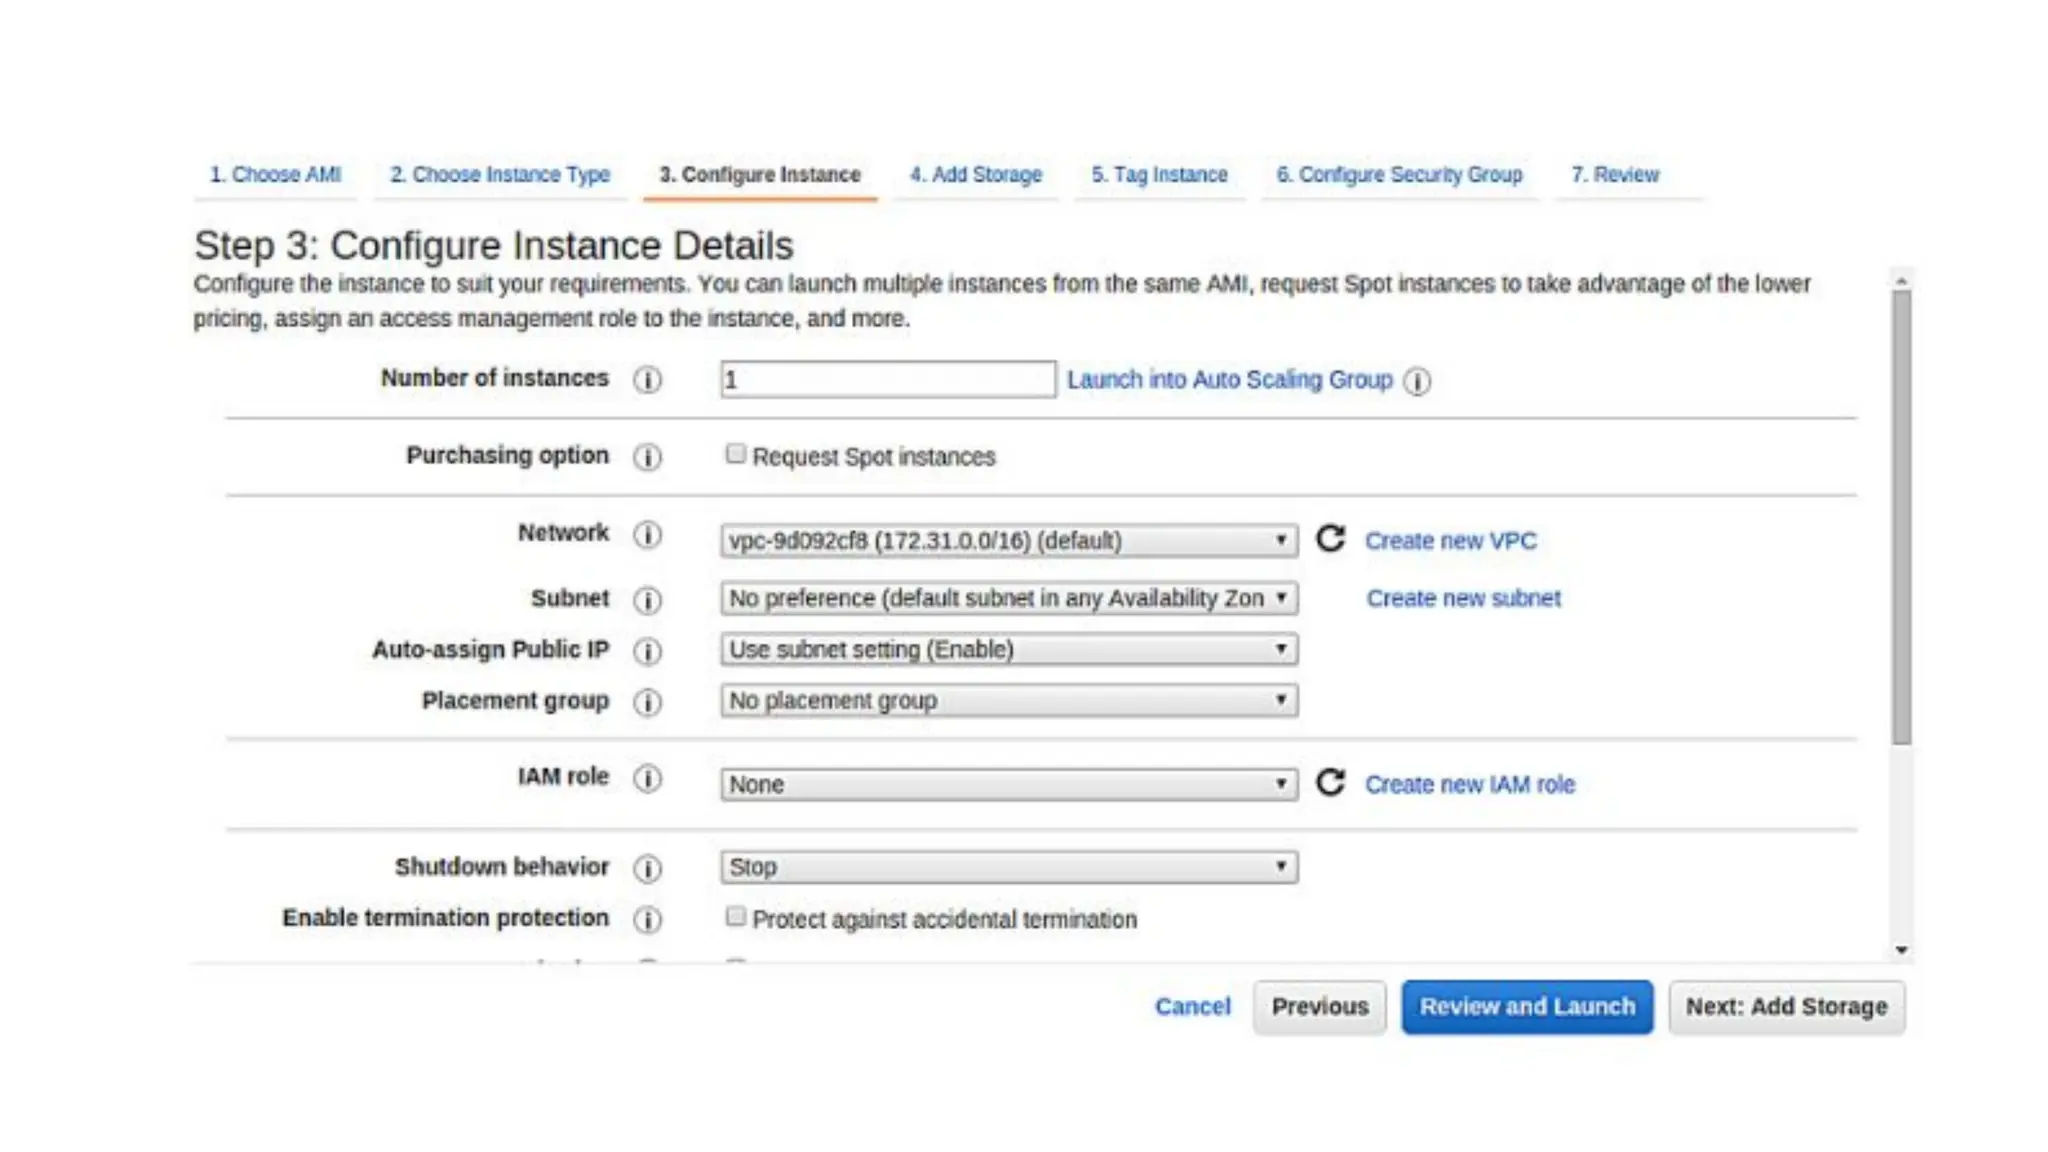The width and height of the screenshot is (2048, 1152).
Task: Click the Subnet info icon
Action: pos(647,600)
